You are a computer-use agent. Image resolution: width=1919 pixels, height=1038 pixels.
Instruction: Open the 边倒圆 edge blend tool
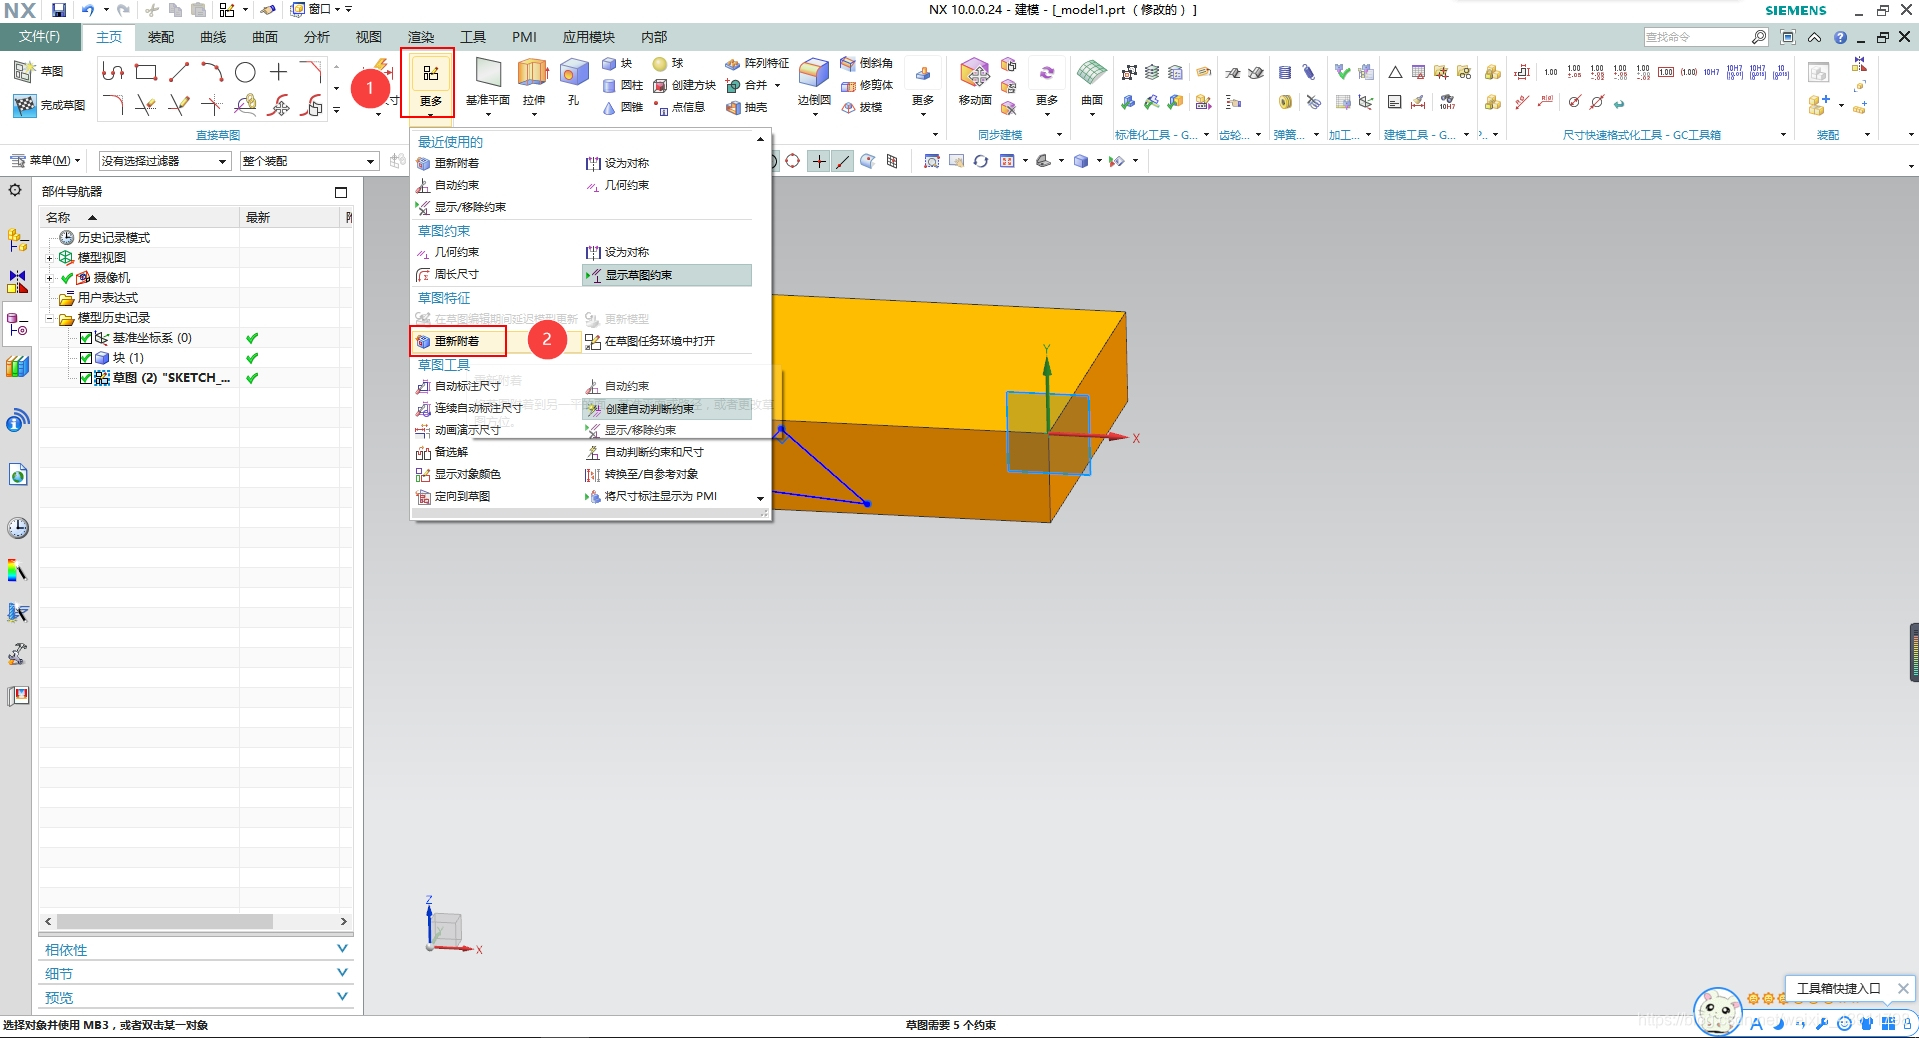click(814, 73)
